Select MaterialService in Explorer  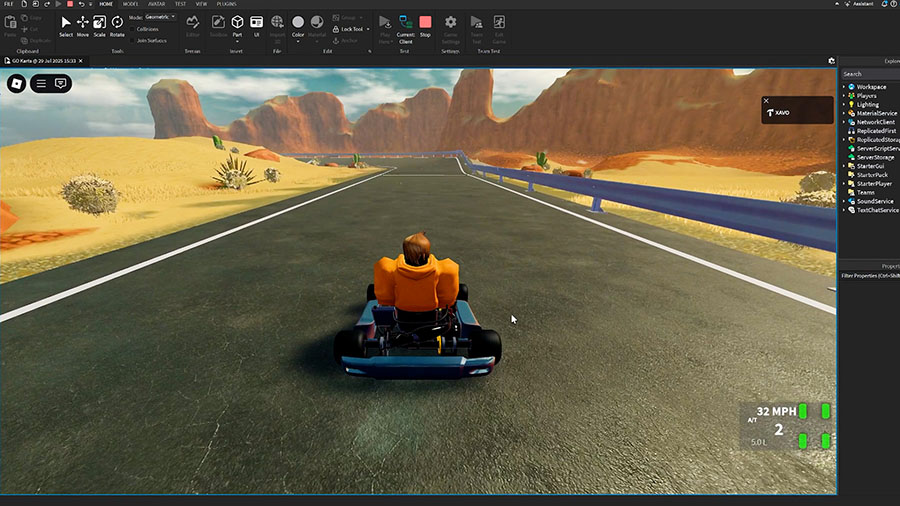[872, 114]
